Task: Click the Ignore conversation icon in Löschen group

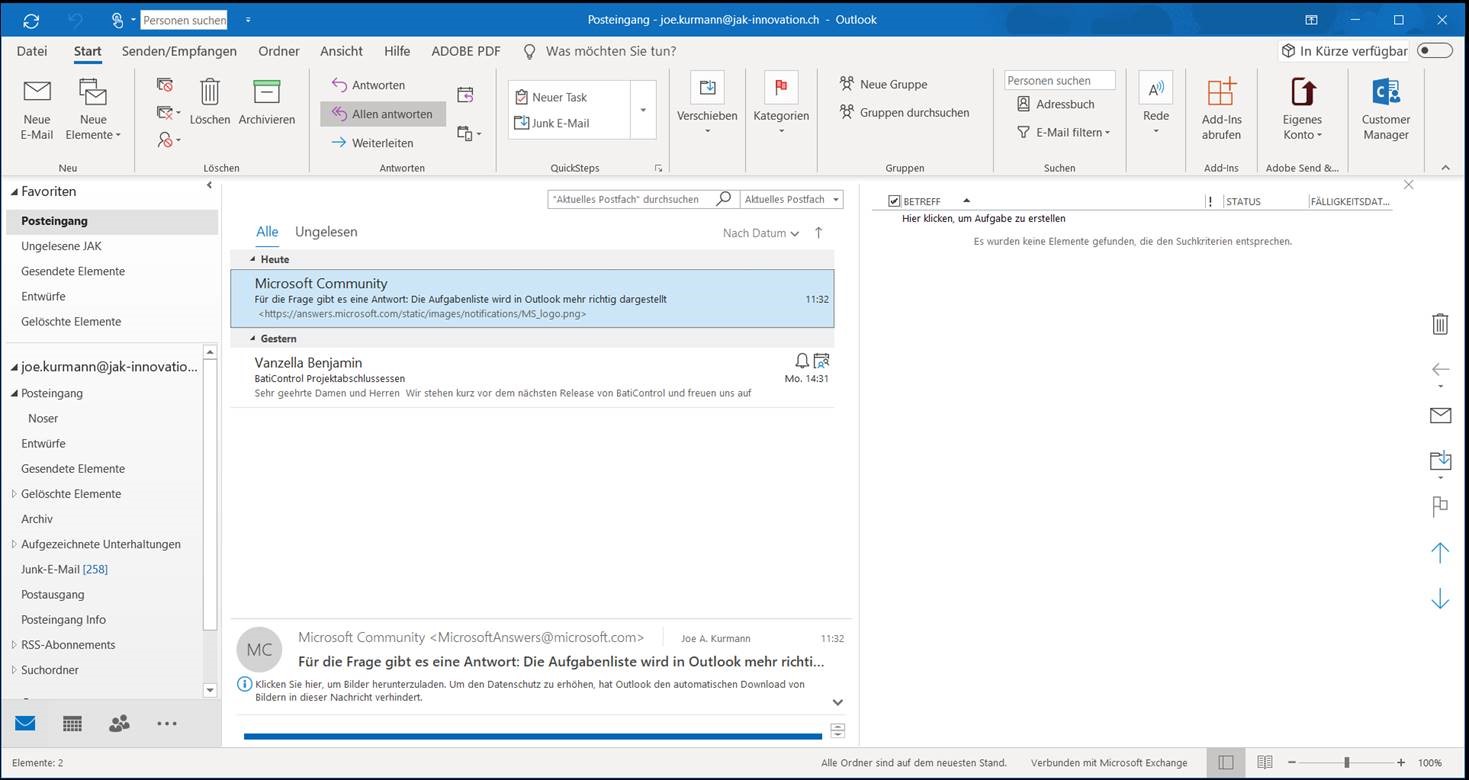Action: click(165, 85)
